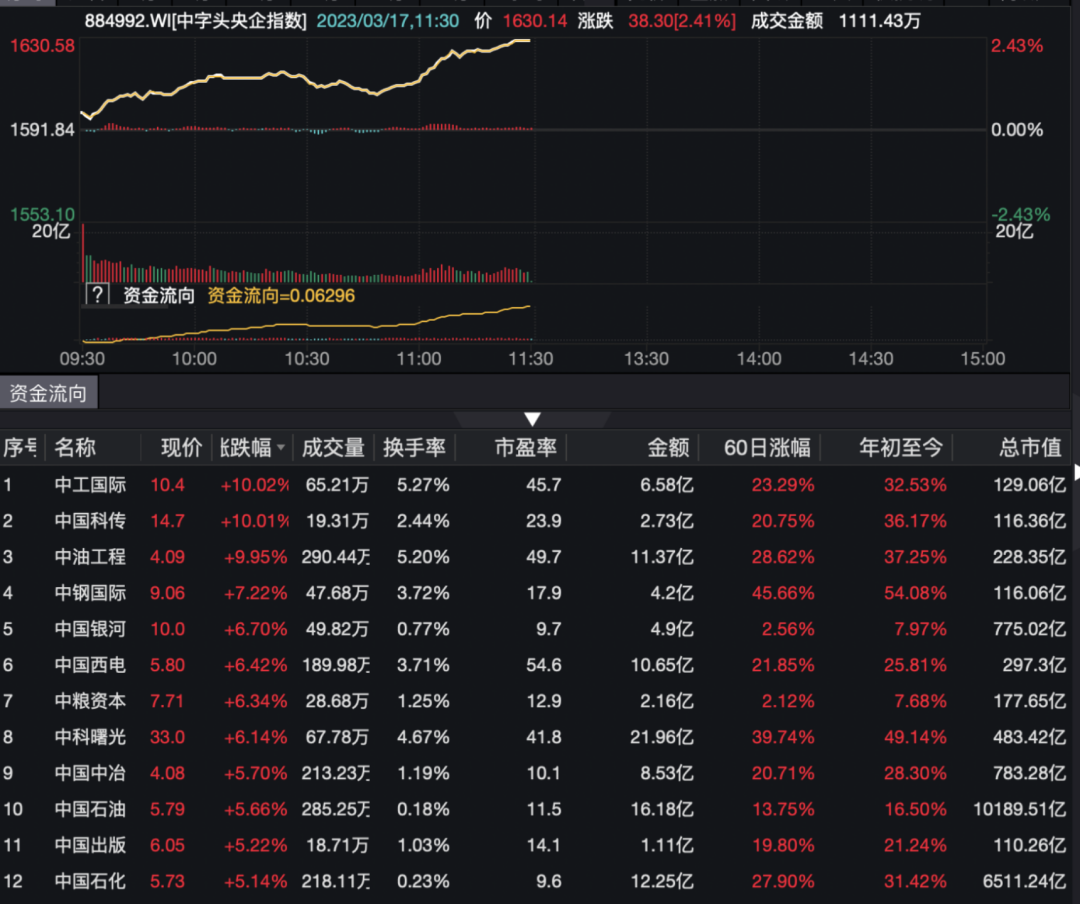Click the 2.43% right axis percentage label
Viewport: 1080px width, 904px height.
pyautogui.click(x=1017, y=46)
